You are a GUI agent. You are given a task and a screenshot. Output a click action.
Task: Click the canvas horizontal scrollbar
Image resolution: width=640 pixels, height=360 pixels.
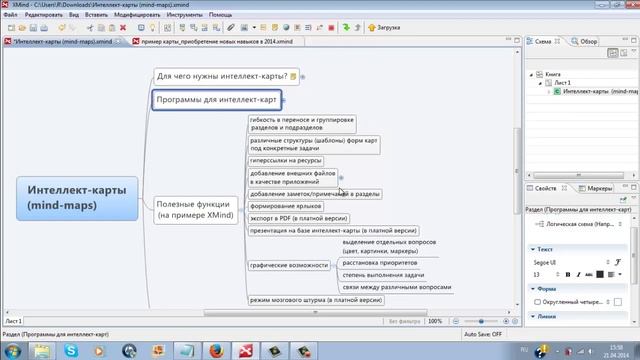click(315, 312)
